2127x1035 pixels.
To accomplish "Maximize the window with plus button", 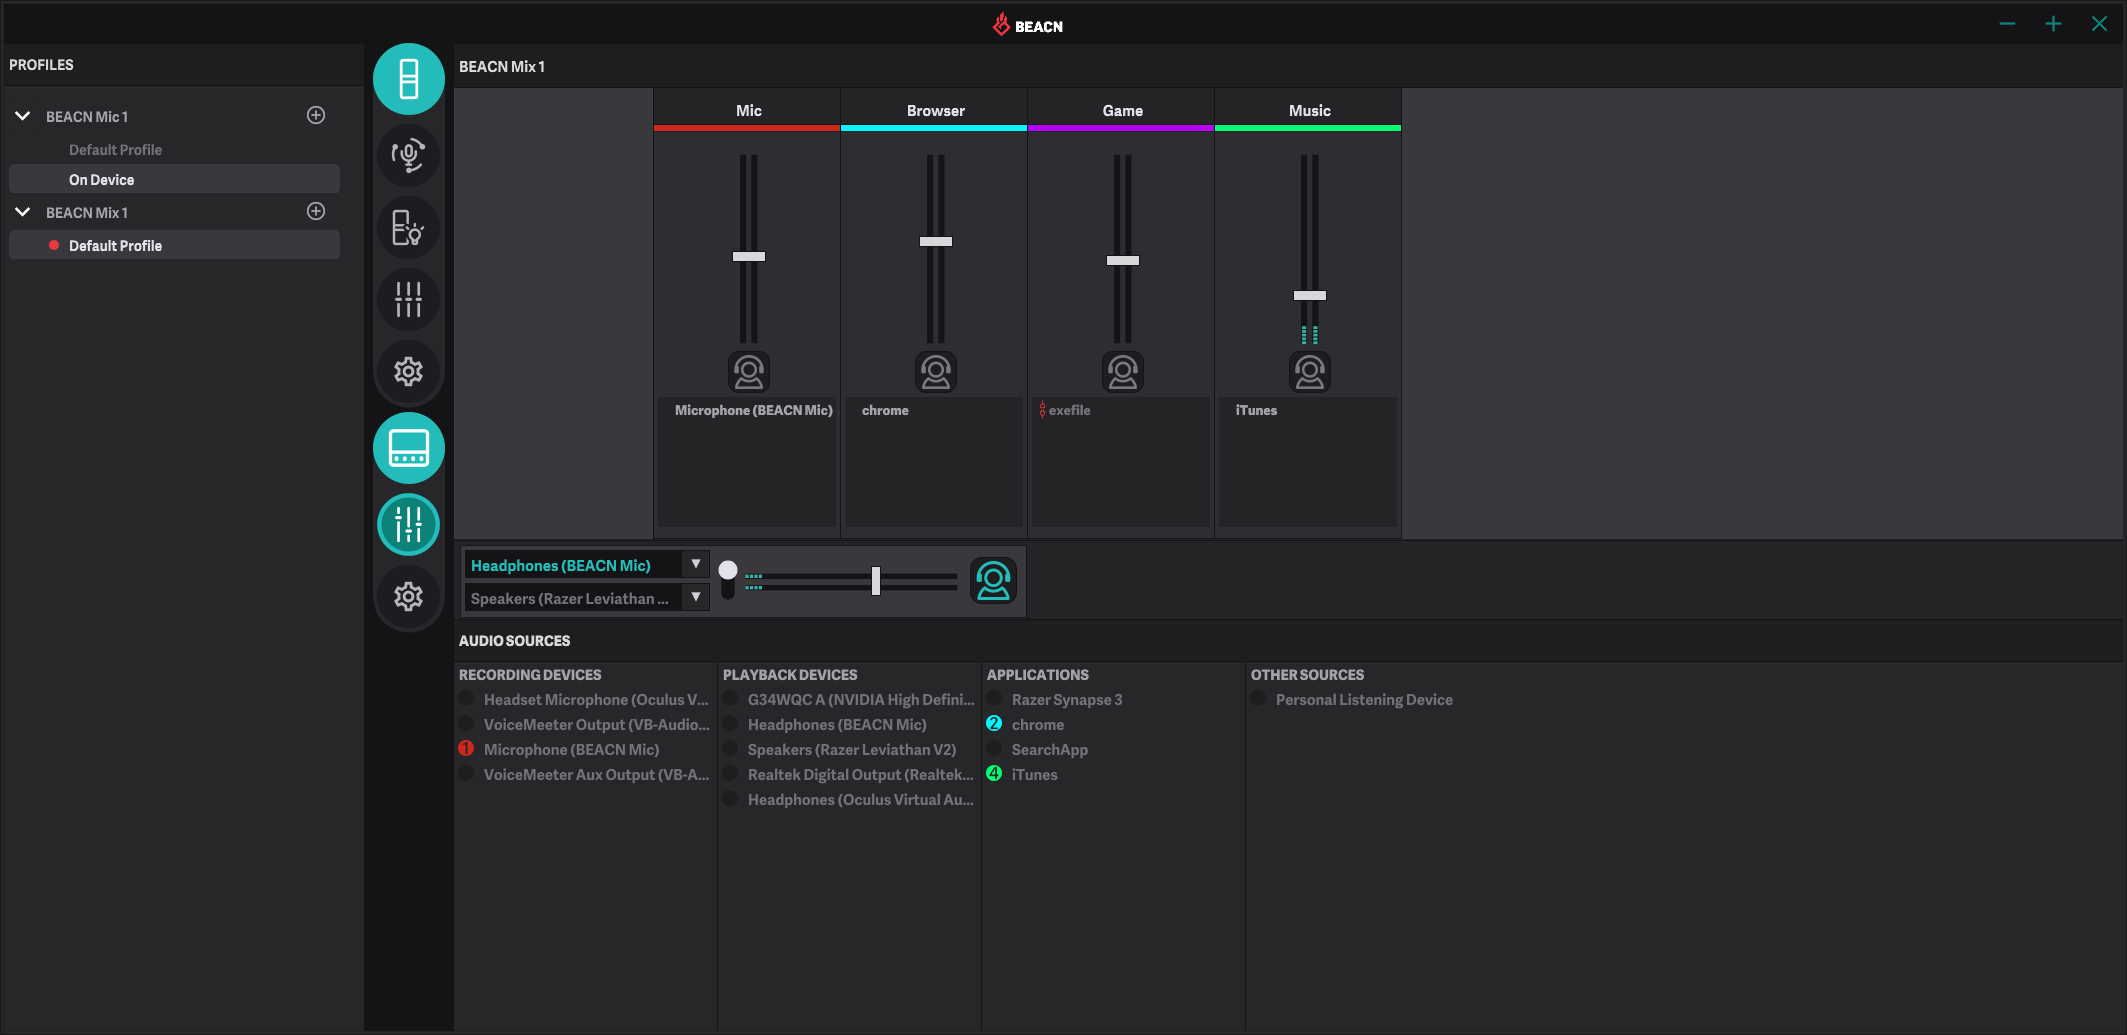I will (x=2053, y=24).
